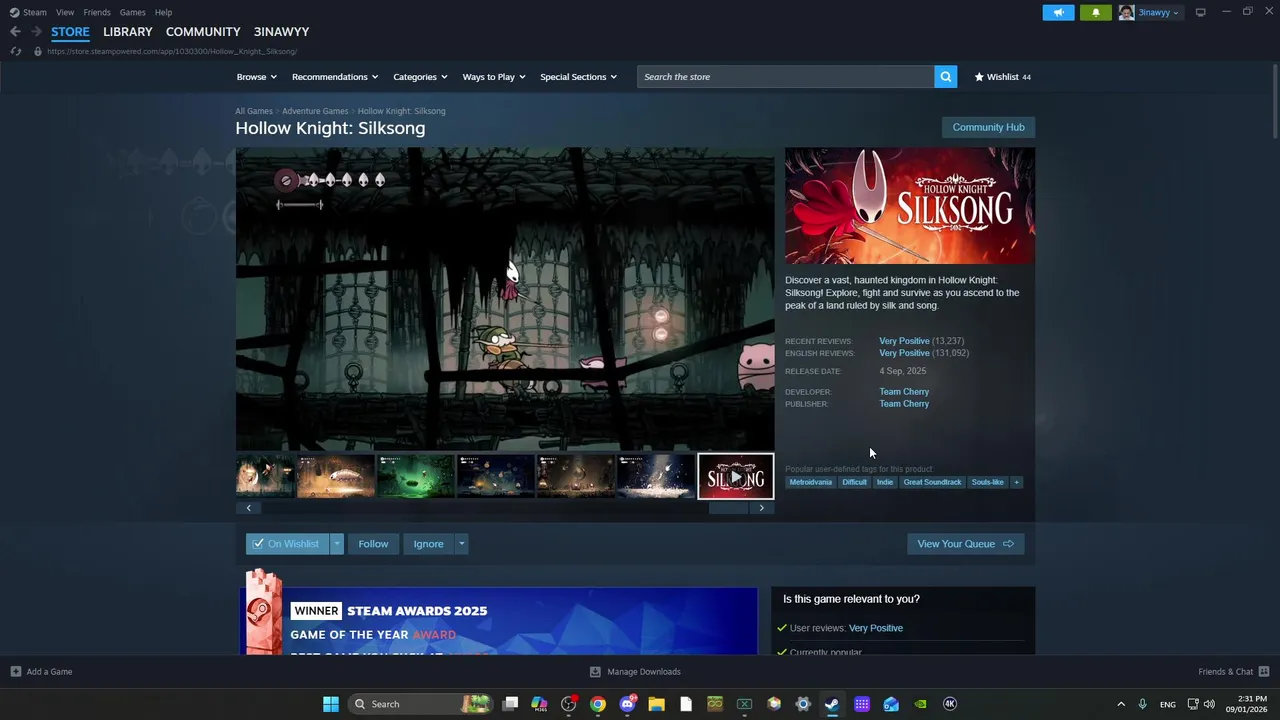The image size is (1280, 720).
Task: Click the Community Hub button
Action: coord(988,127)
